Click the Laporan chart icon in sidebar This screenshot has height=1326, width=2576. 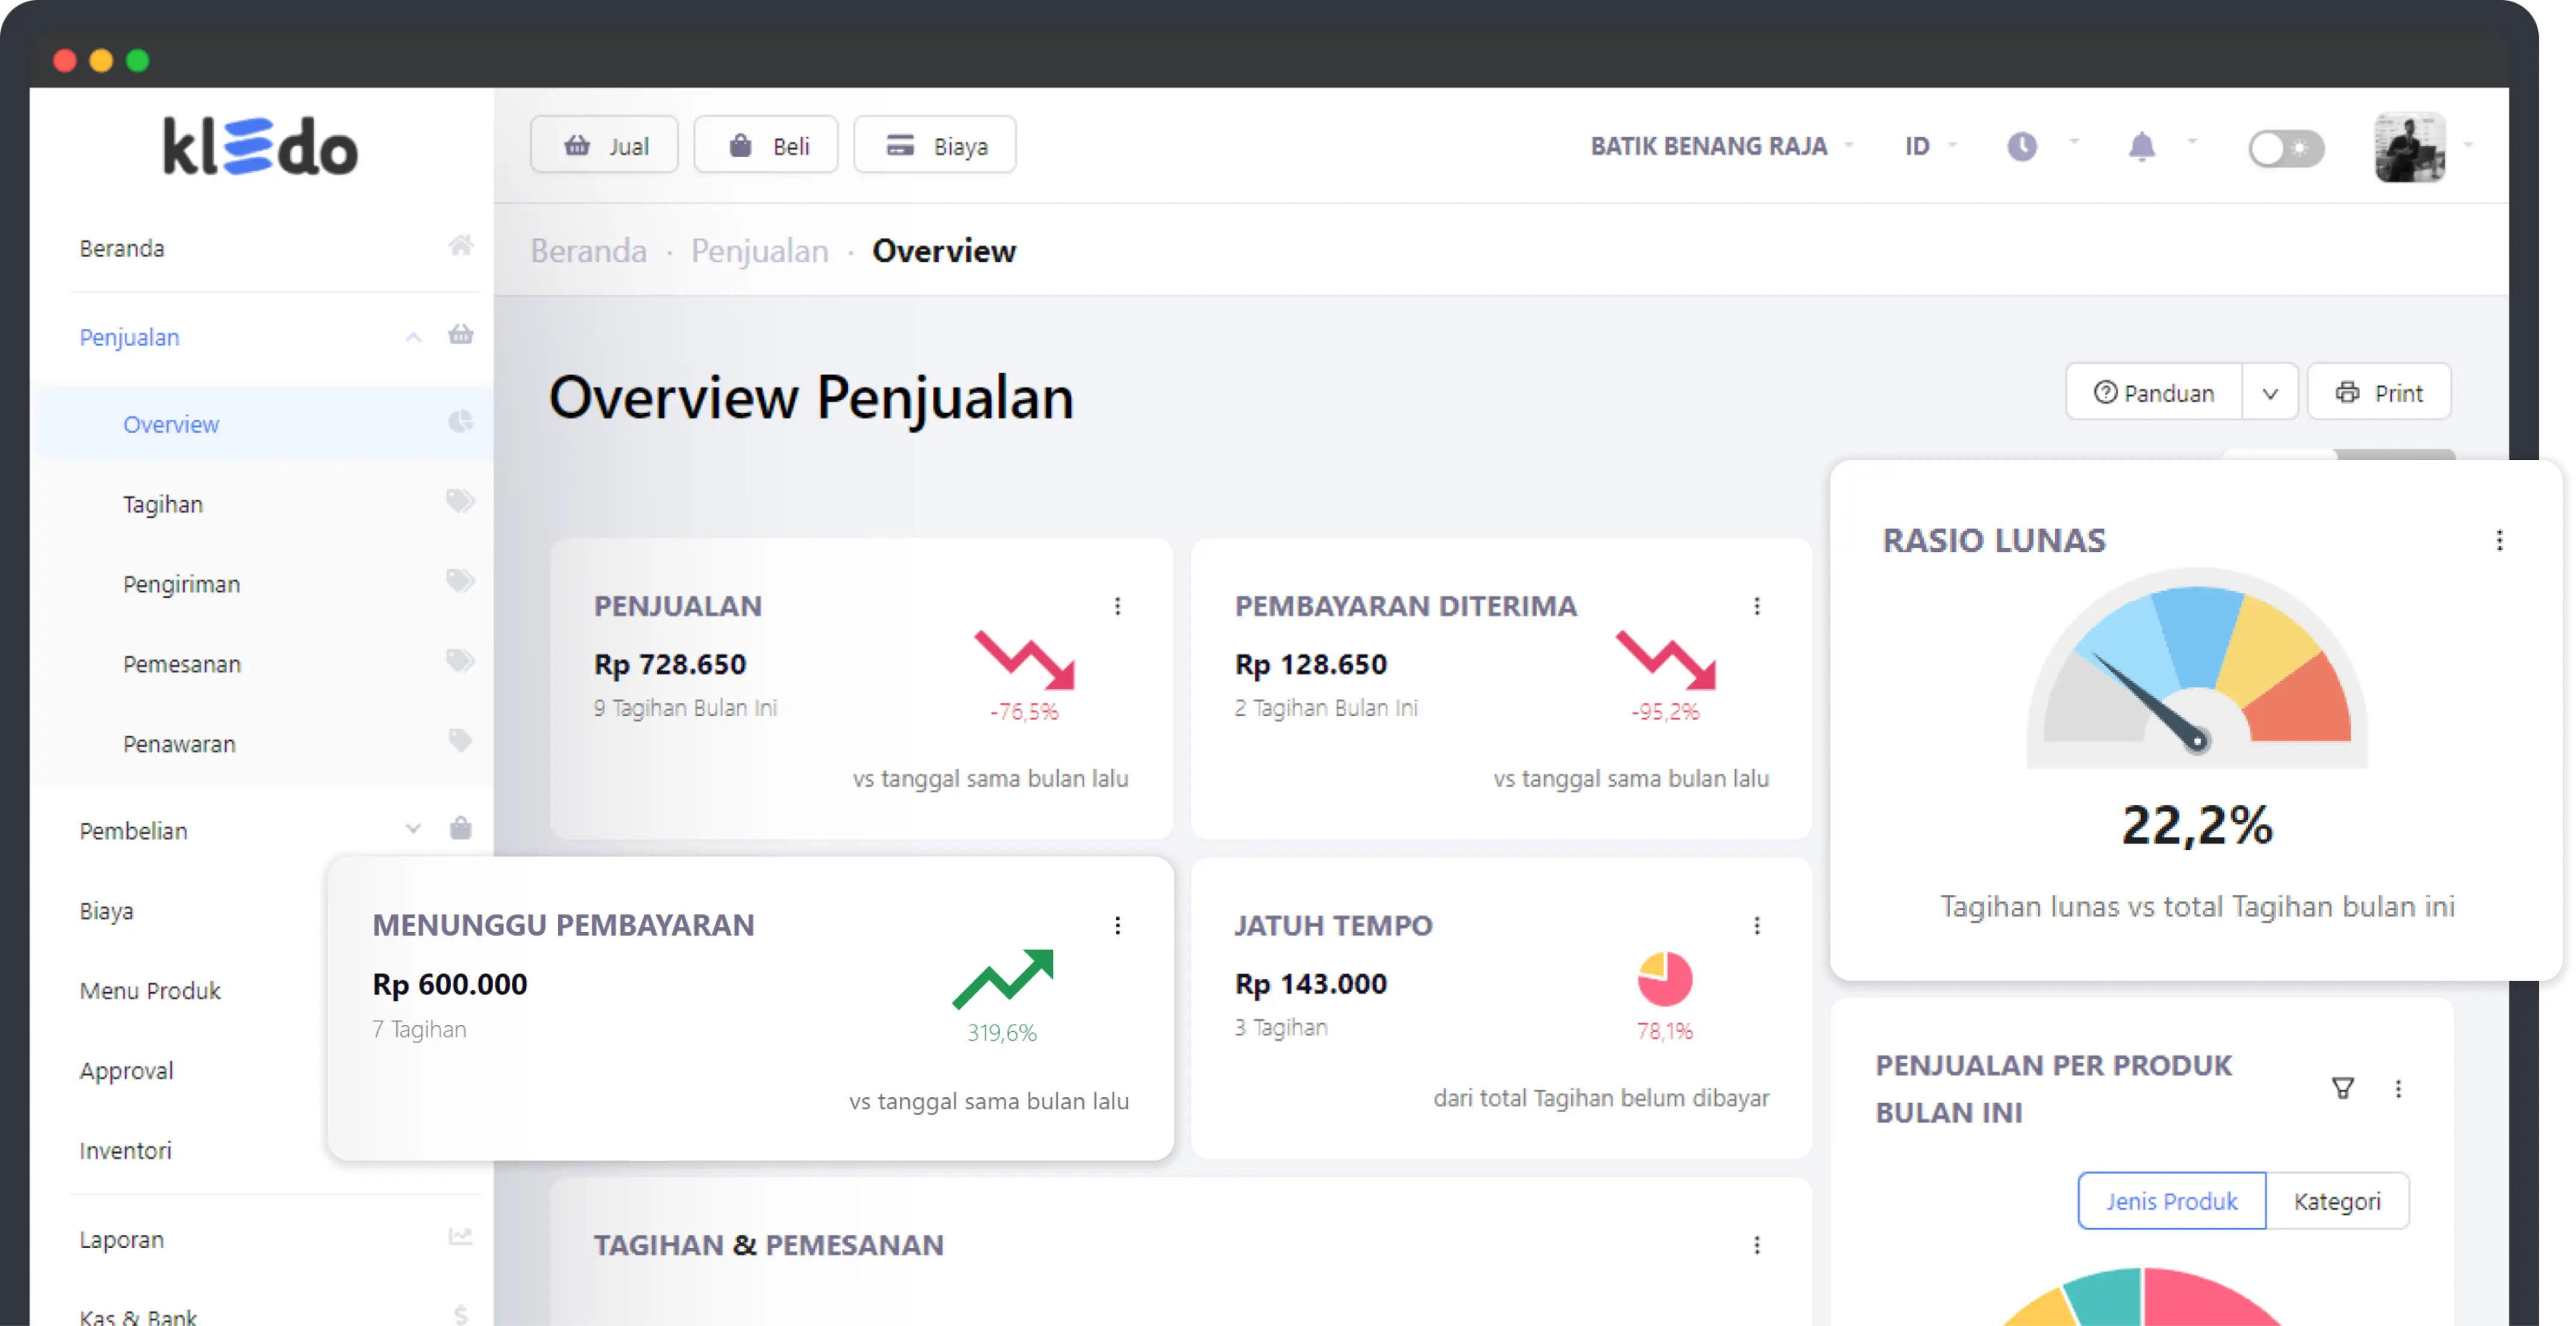pyautogui.click(x=460, y=1237)
